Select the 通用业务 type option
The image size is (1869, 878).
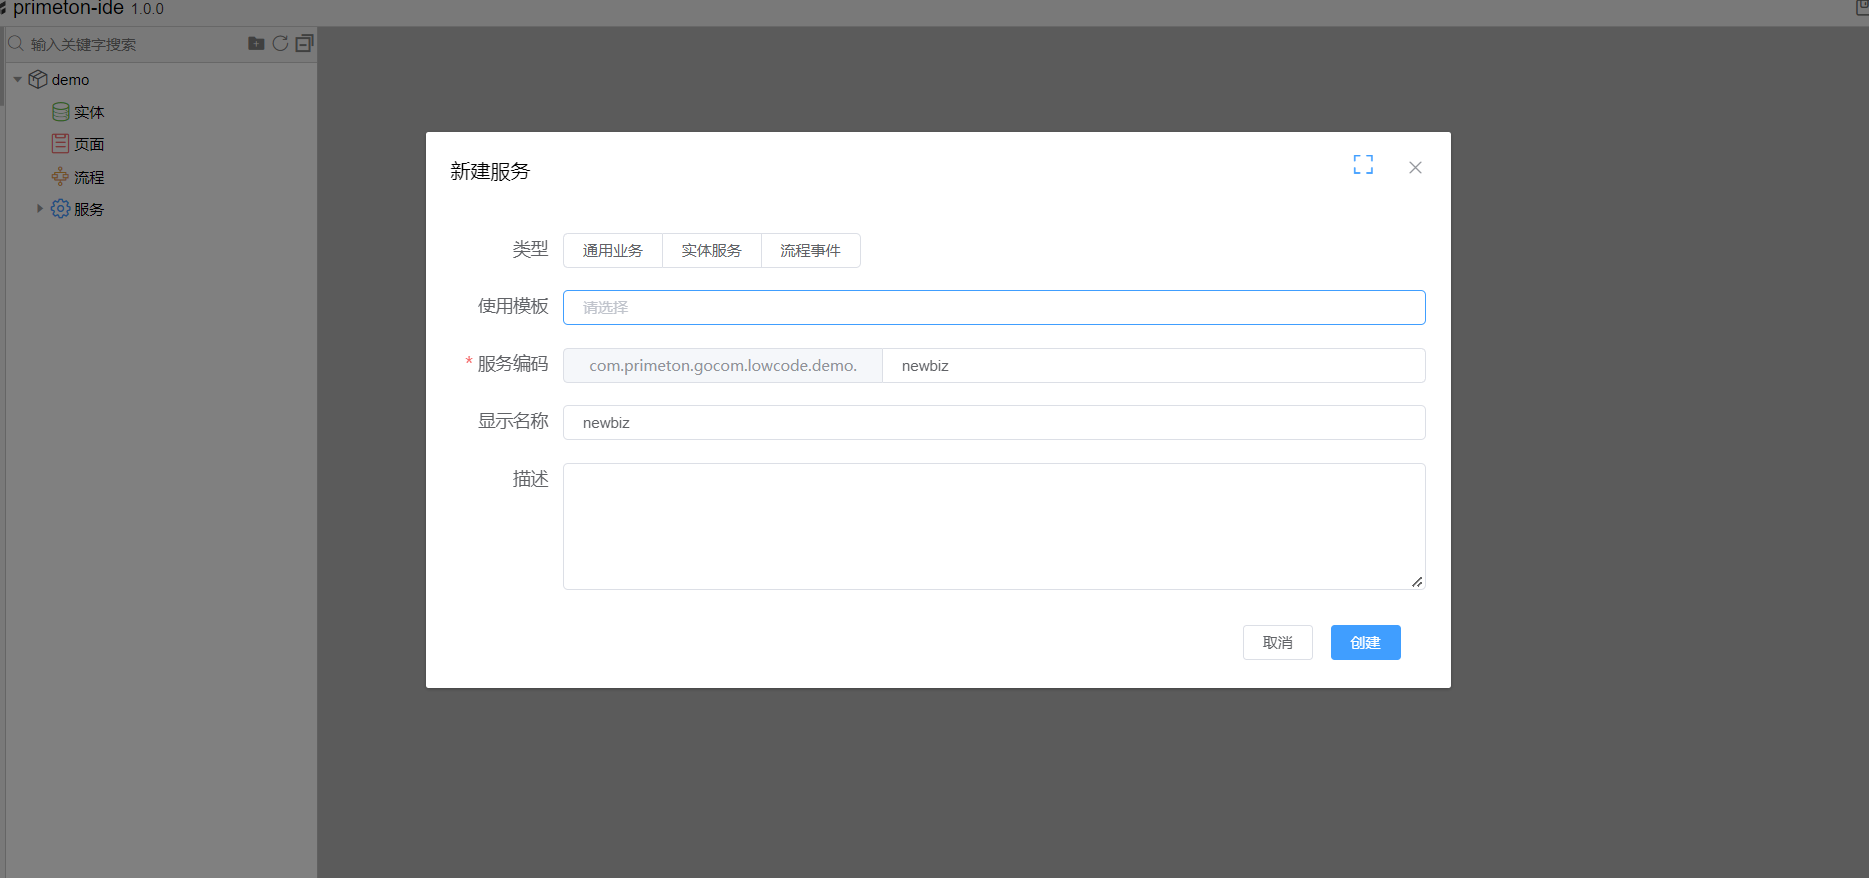tap(613, 251)
